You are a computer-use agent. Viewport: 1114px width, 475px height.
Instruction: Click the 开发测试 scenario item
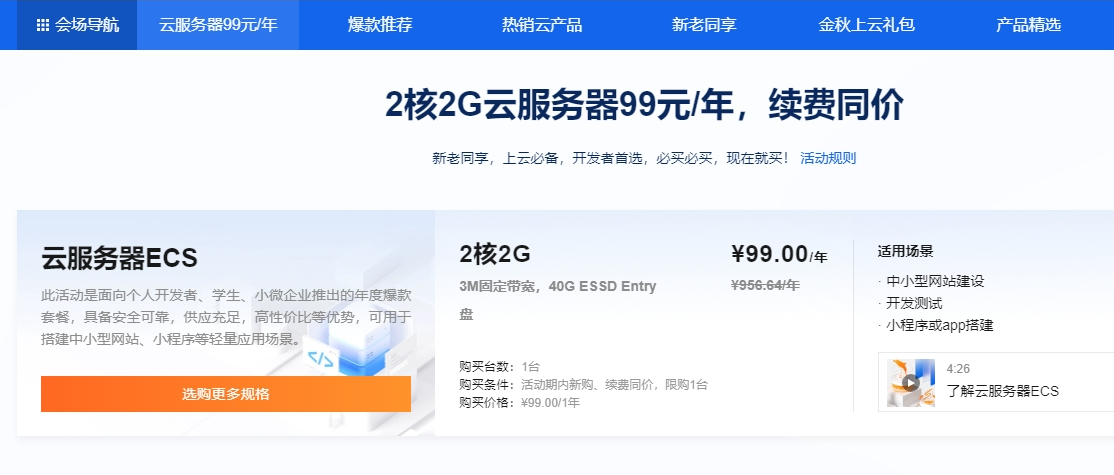(914, 303)
